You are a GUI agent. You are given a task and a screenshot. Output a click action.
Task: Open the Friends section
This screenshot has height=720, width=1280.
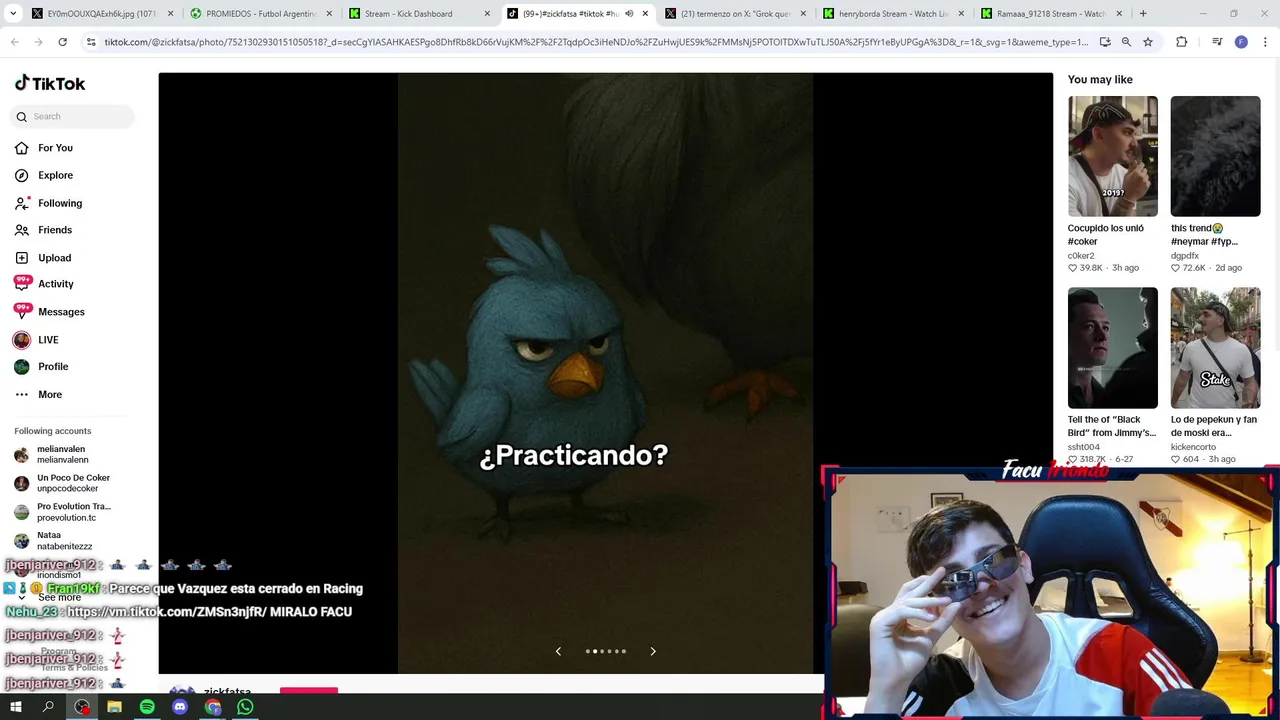(55, 230)
